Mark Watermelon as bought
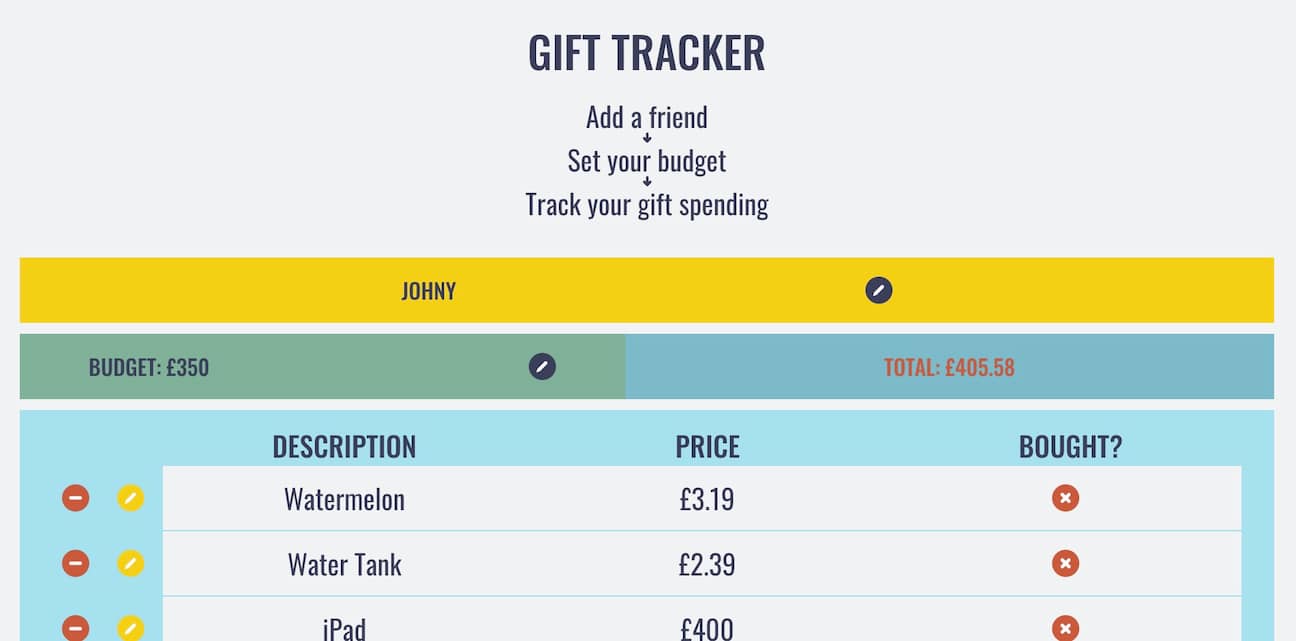1296x641 pixels. tap(1065, 498)
